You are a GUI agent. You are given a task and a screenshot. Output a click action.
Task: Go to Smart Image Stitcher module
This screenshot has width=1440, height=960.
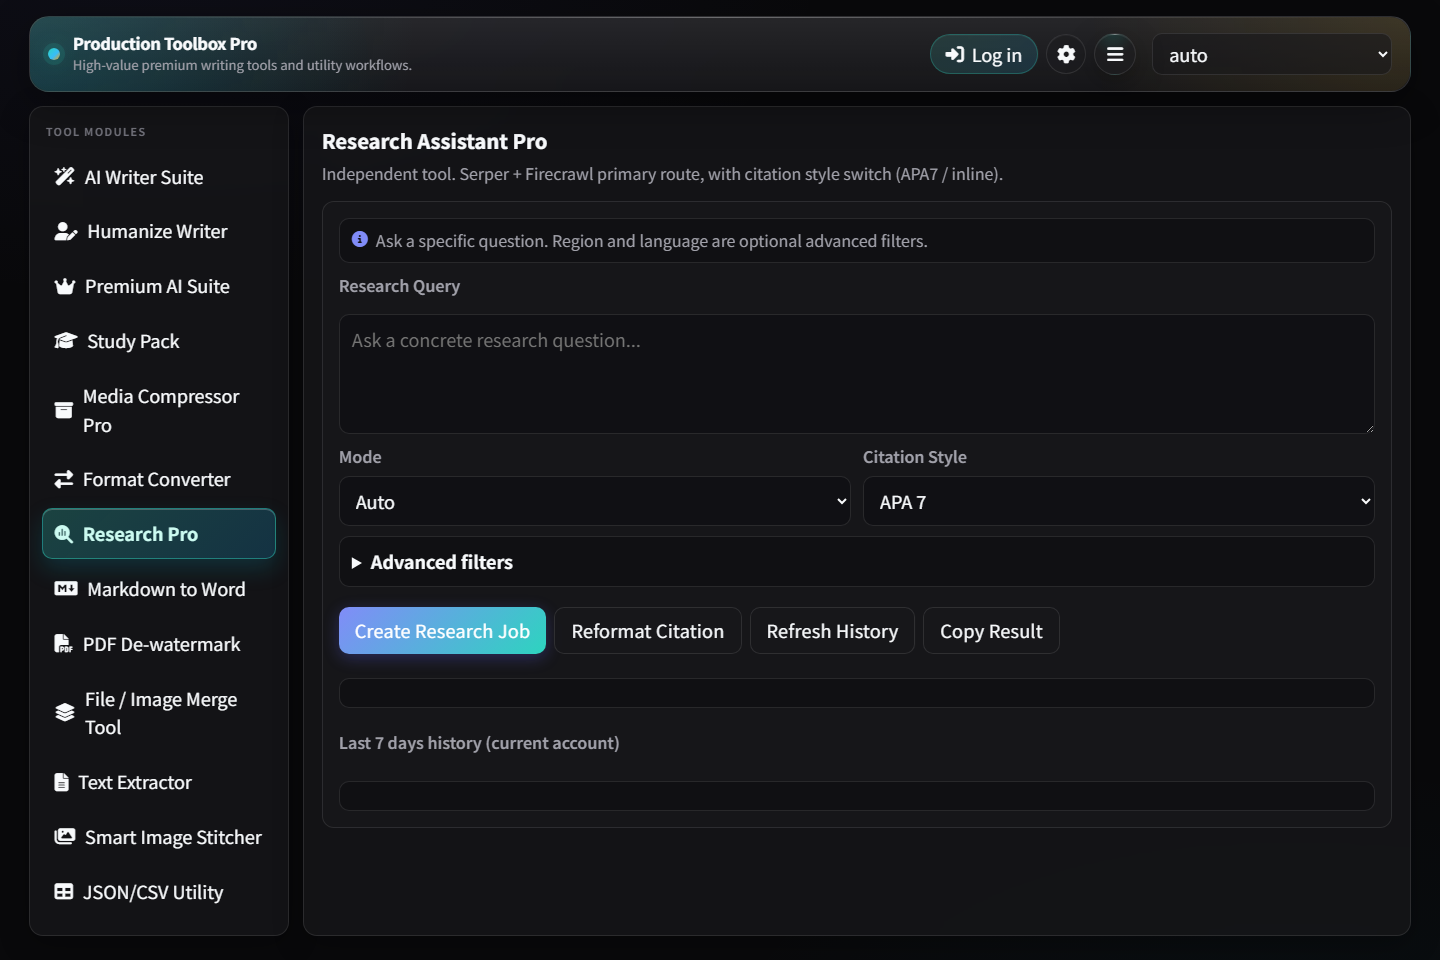159,837
